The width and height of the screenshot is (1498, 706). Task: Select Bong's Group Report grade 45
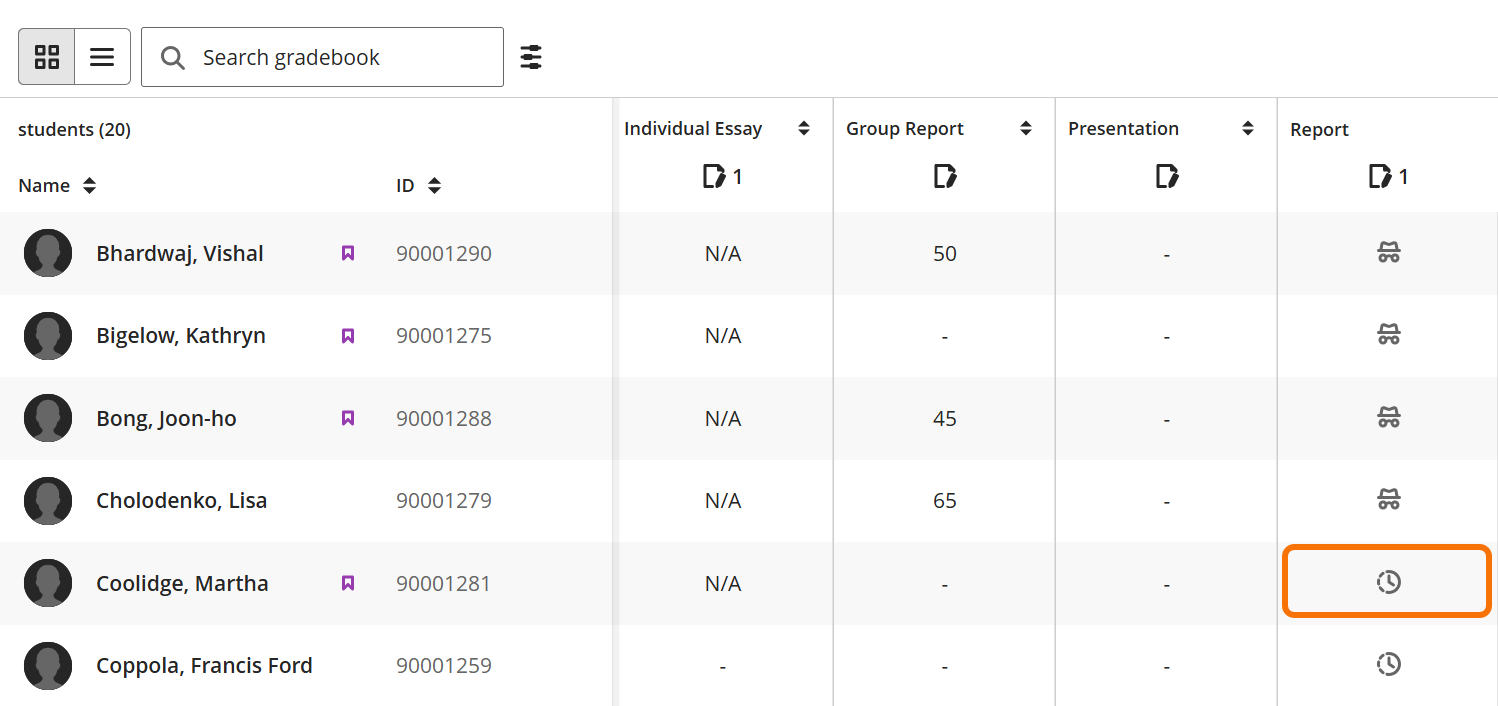(945, 419)
